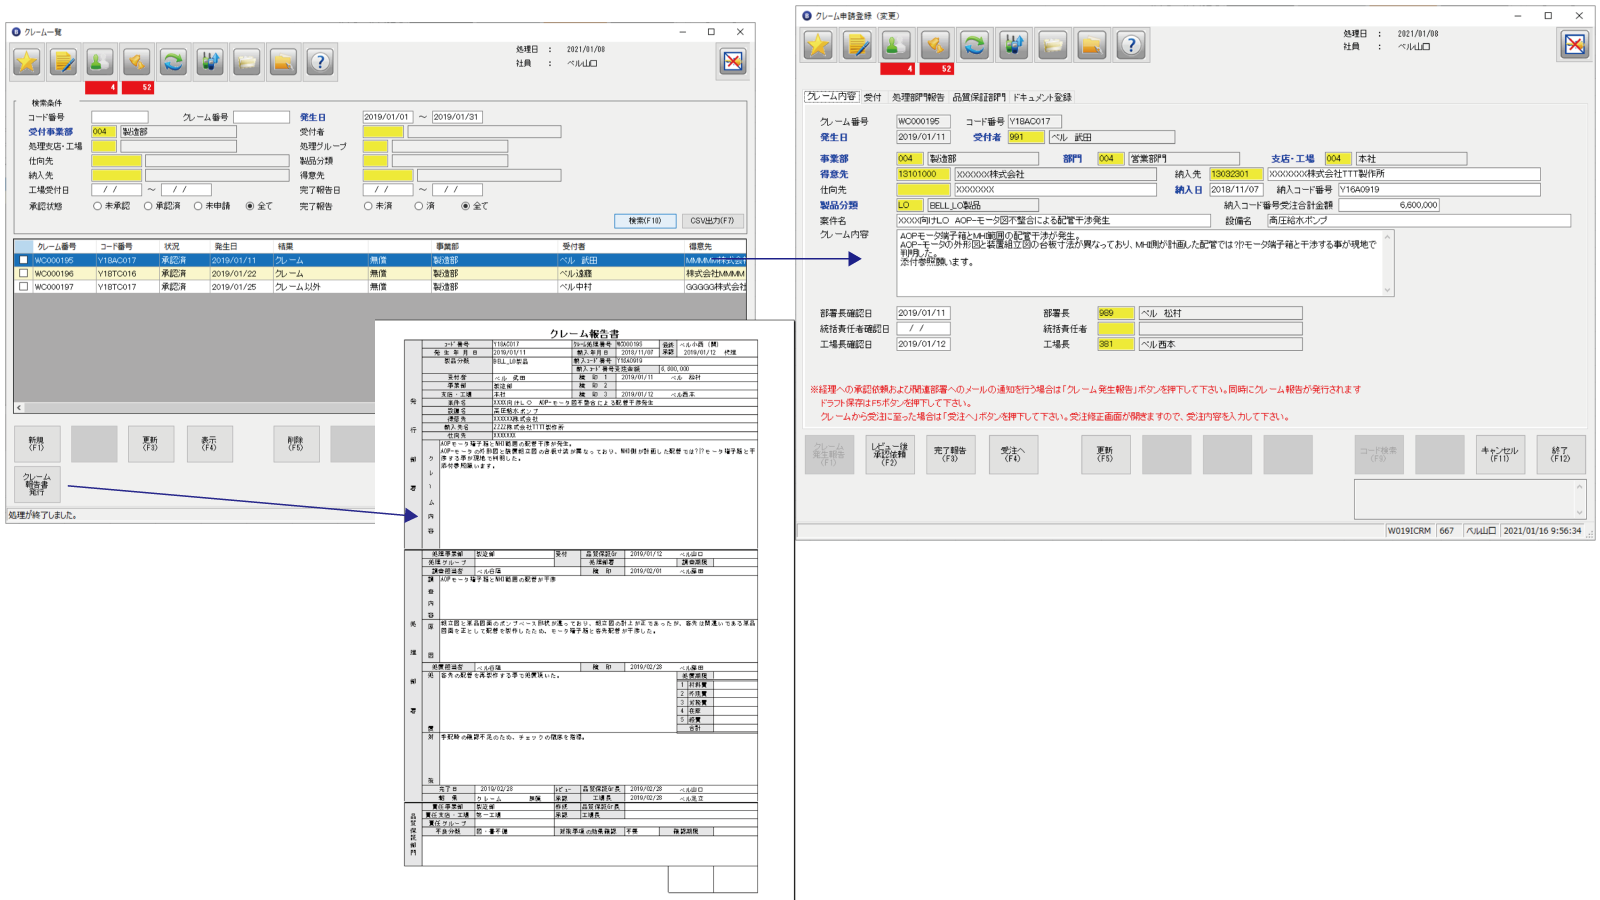
Task: Select 未済 radio for 完了報告
Action: click(368, 206)
